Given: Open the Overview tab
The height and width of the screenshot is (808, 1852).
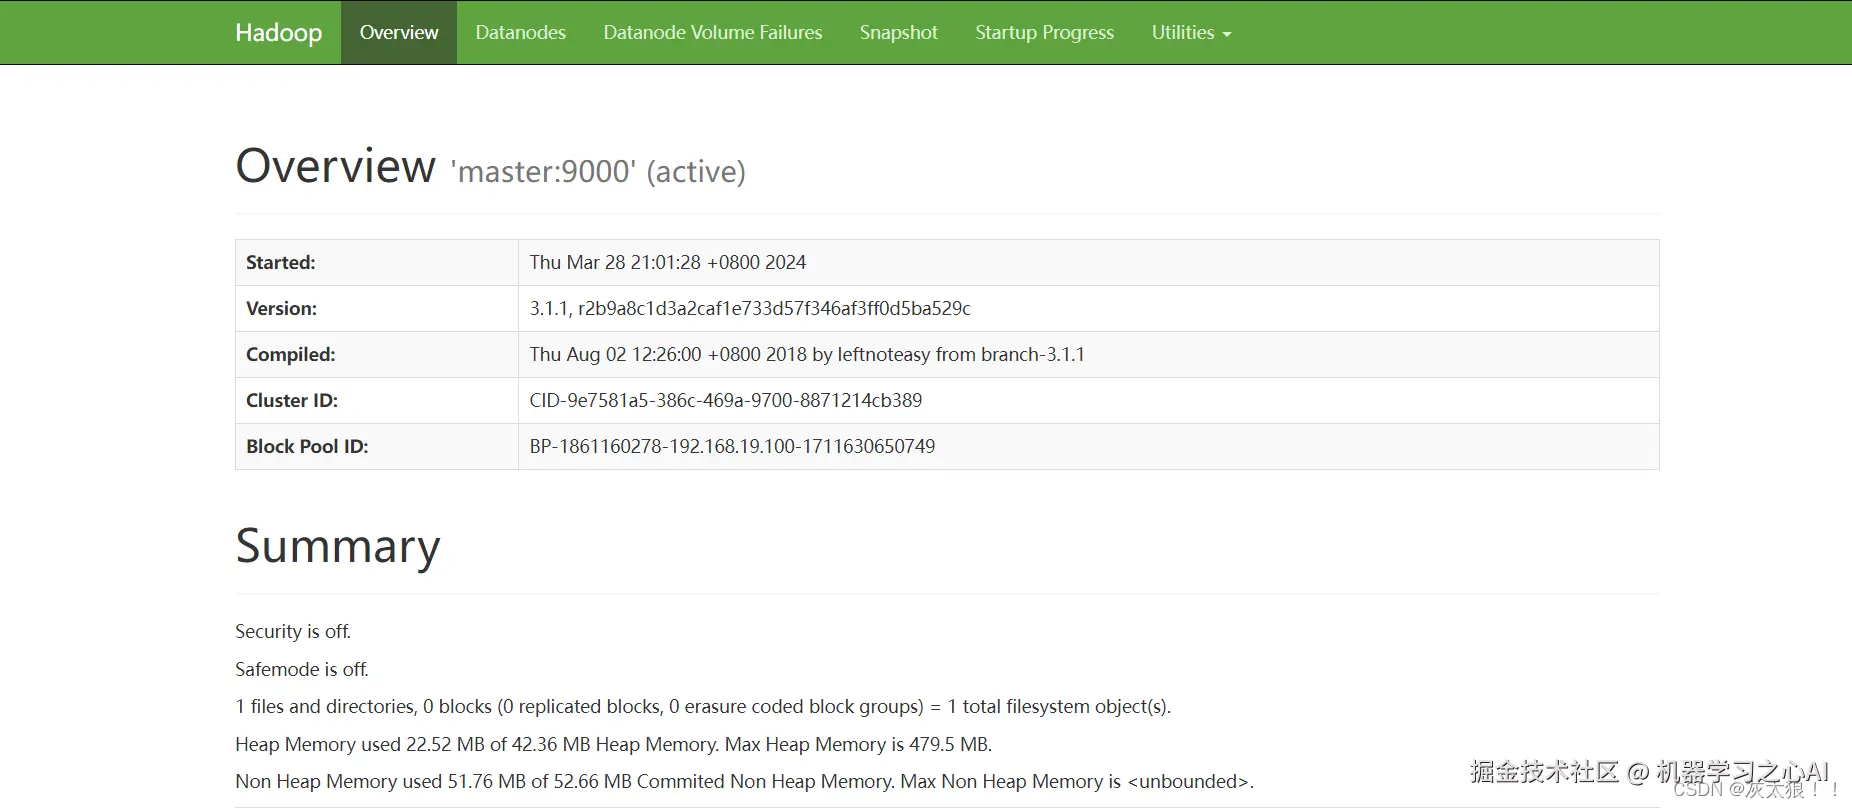Looking at the screenshot, I should [x=399, y=32].
